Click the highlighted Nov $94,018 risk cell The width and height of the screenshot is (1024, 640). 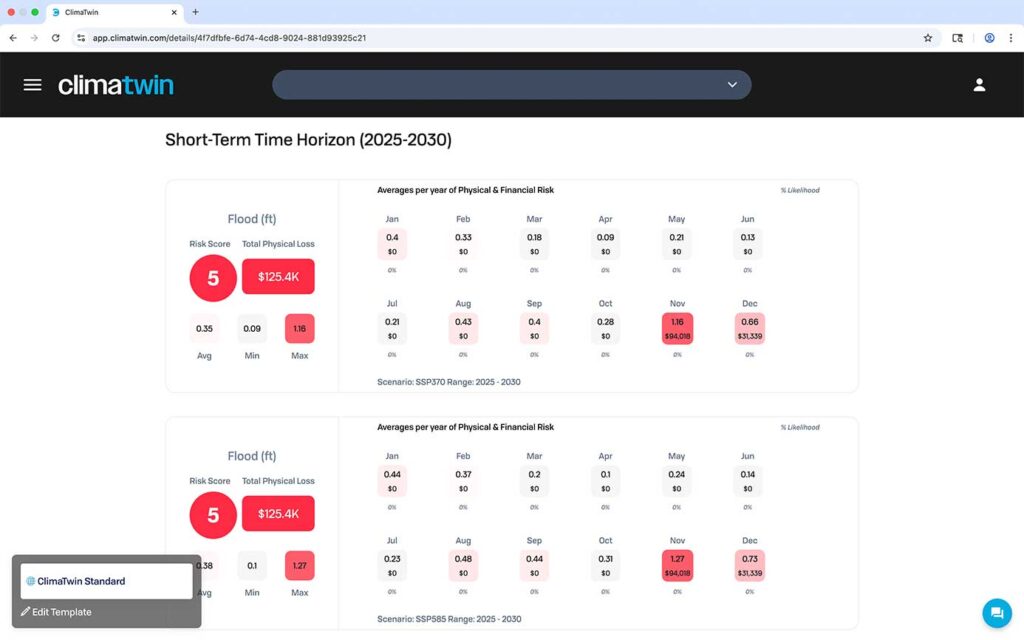677,328
